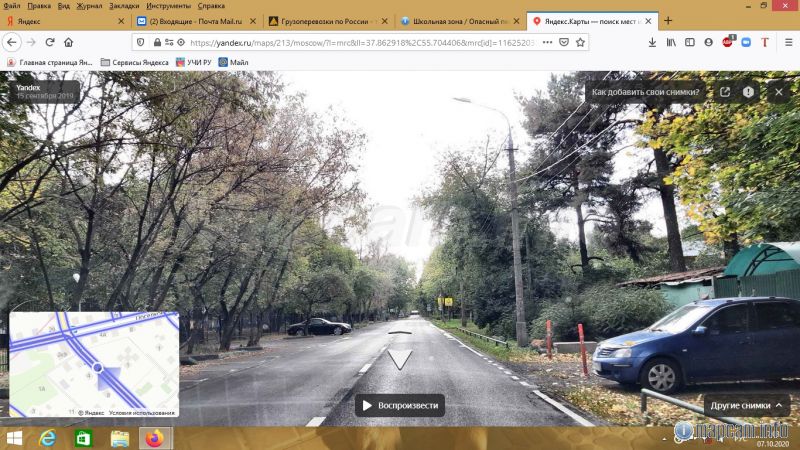Viewport: 800px width, 450px height.
Task: Open a new browser tab
Action: coord(668,21)
